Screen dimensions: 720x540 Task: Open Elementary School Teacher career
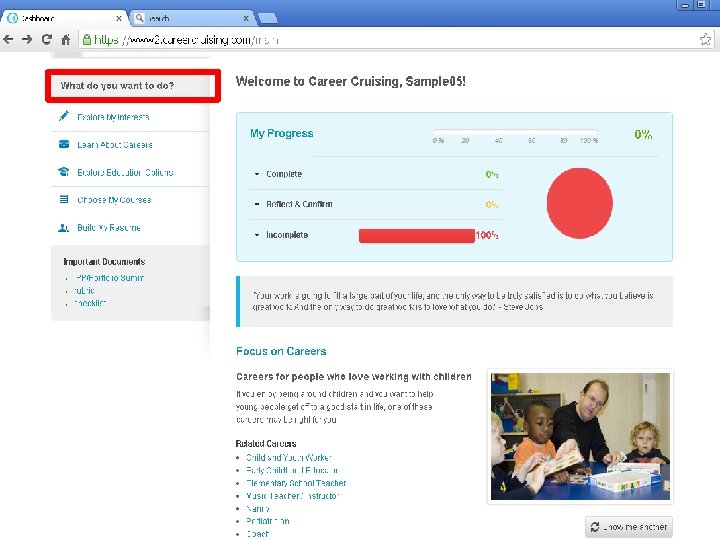pos(296,483)
